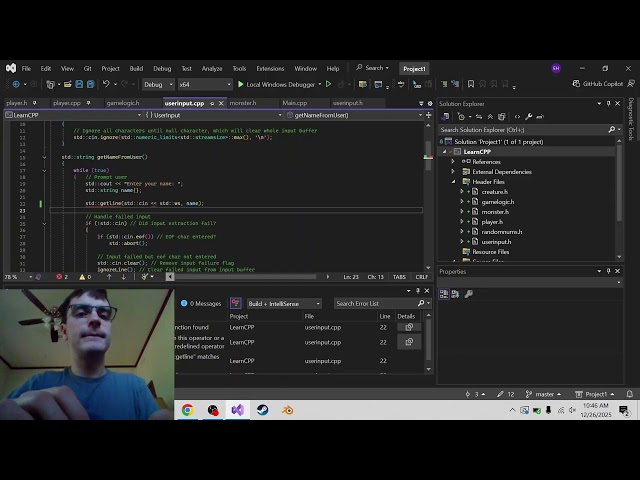Click the Alphabetical sort icon in Properties
This screenshot has height=480, width=640.
pos(456,294)
